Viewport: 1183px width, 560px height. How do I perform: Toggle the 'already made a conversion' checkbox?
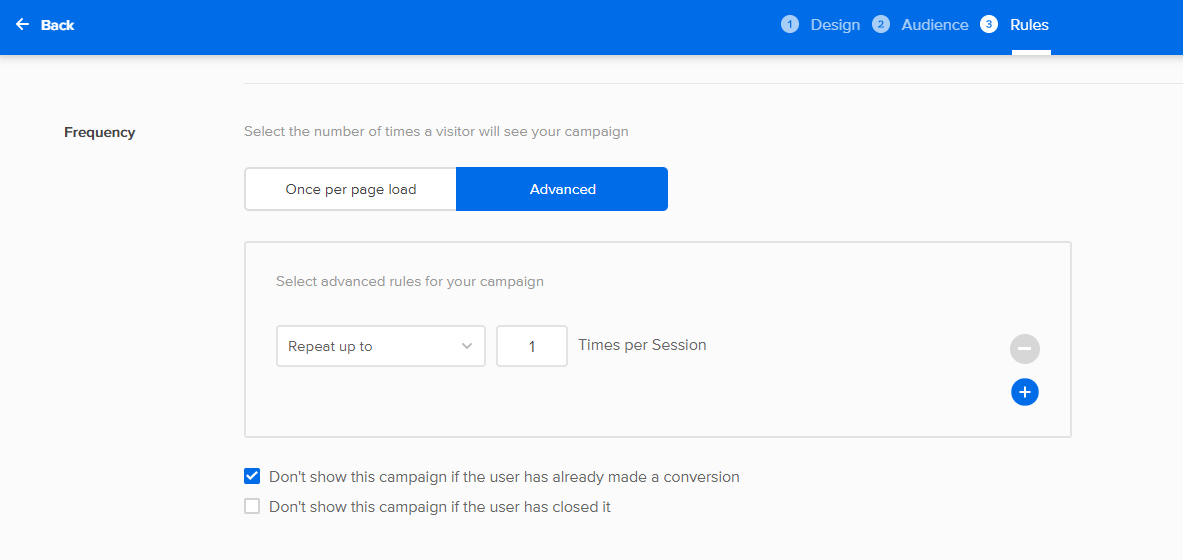pos(252,476)
